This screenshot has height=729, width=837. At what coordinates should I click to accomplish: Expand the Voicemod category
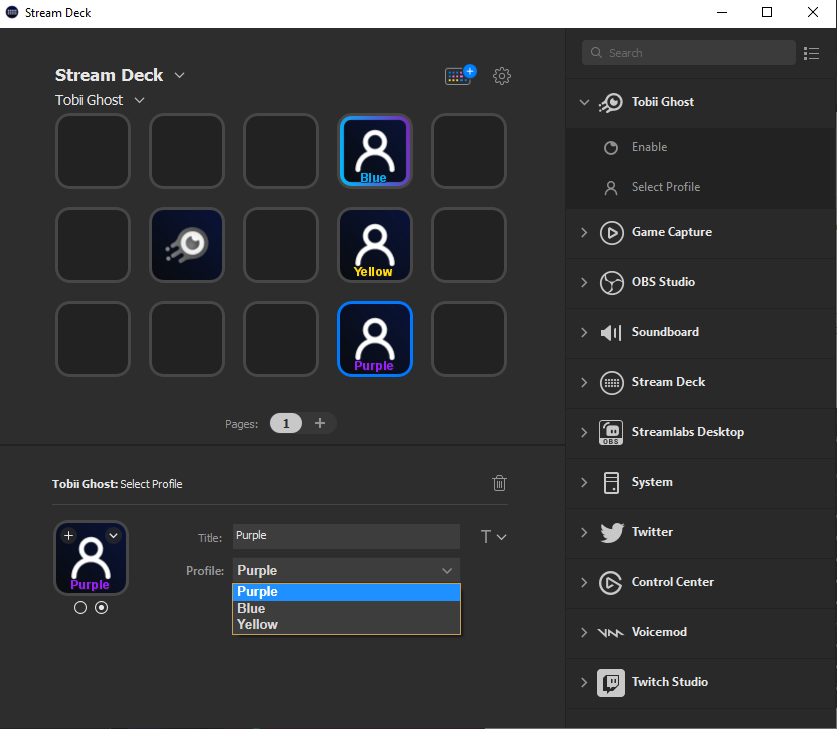pos(584,632)
